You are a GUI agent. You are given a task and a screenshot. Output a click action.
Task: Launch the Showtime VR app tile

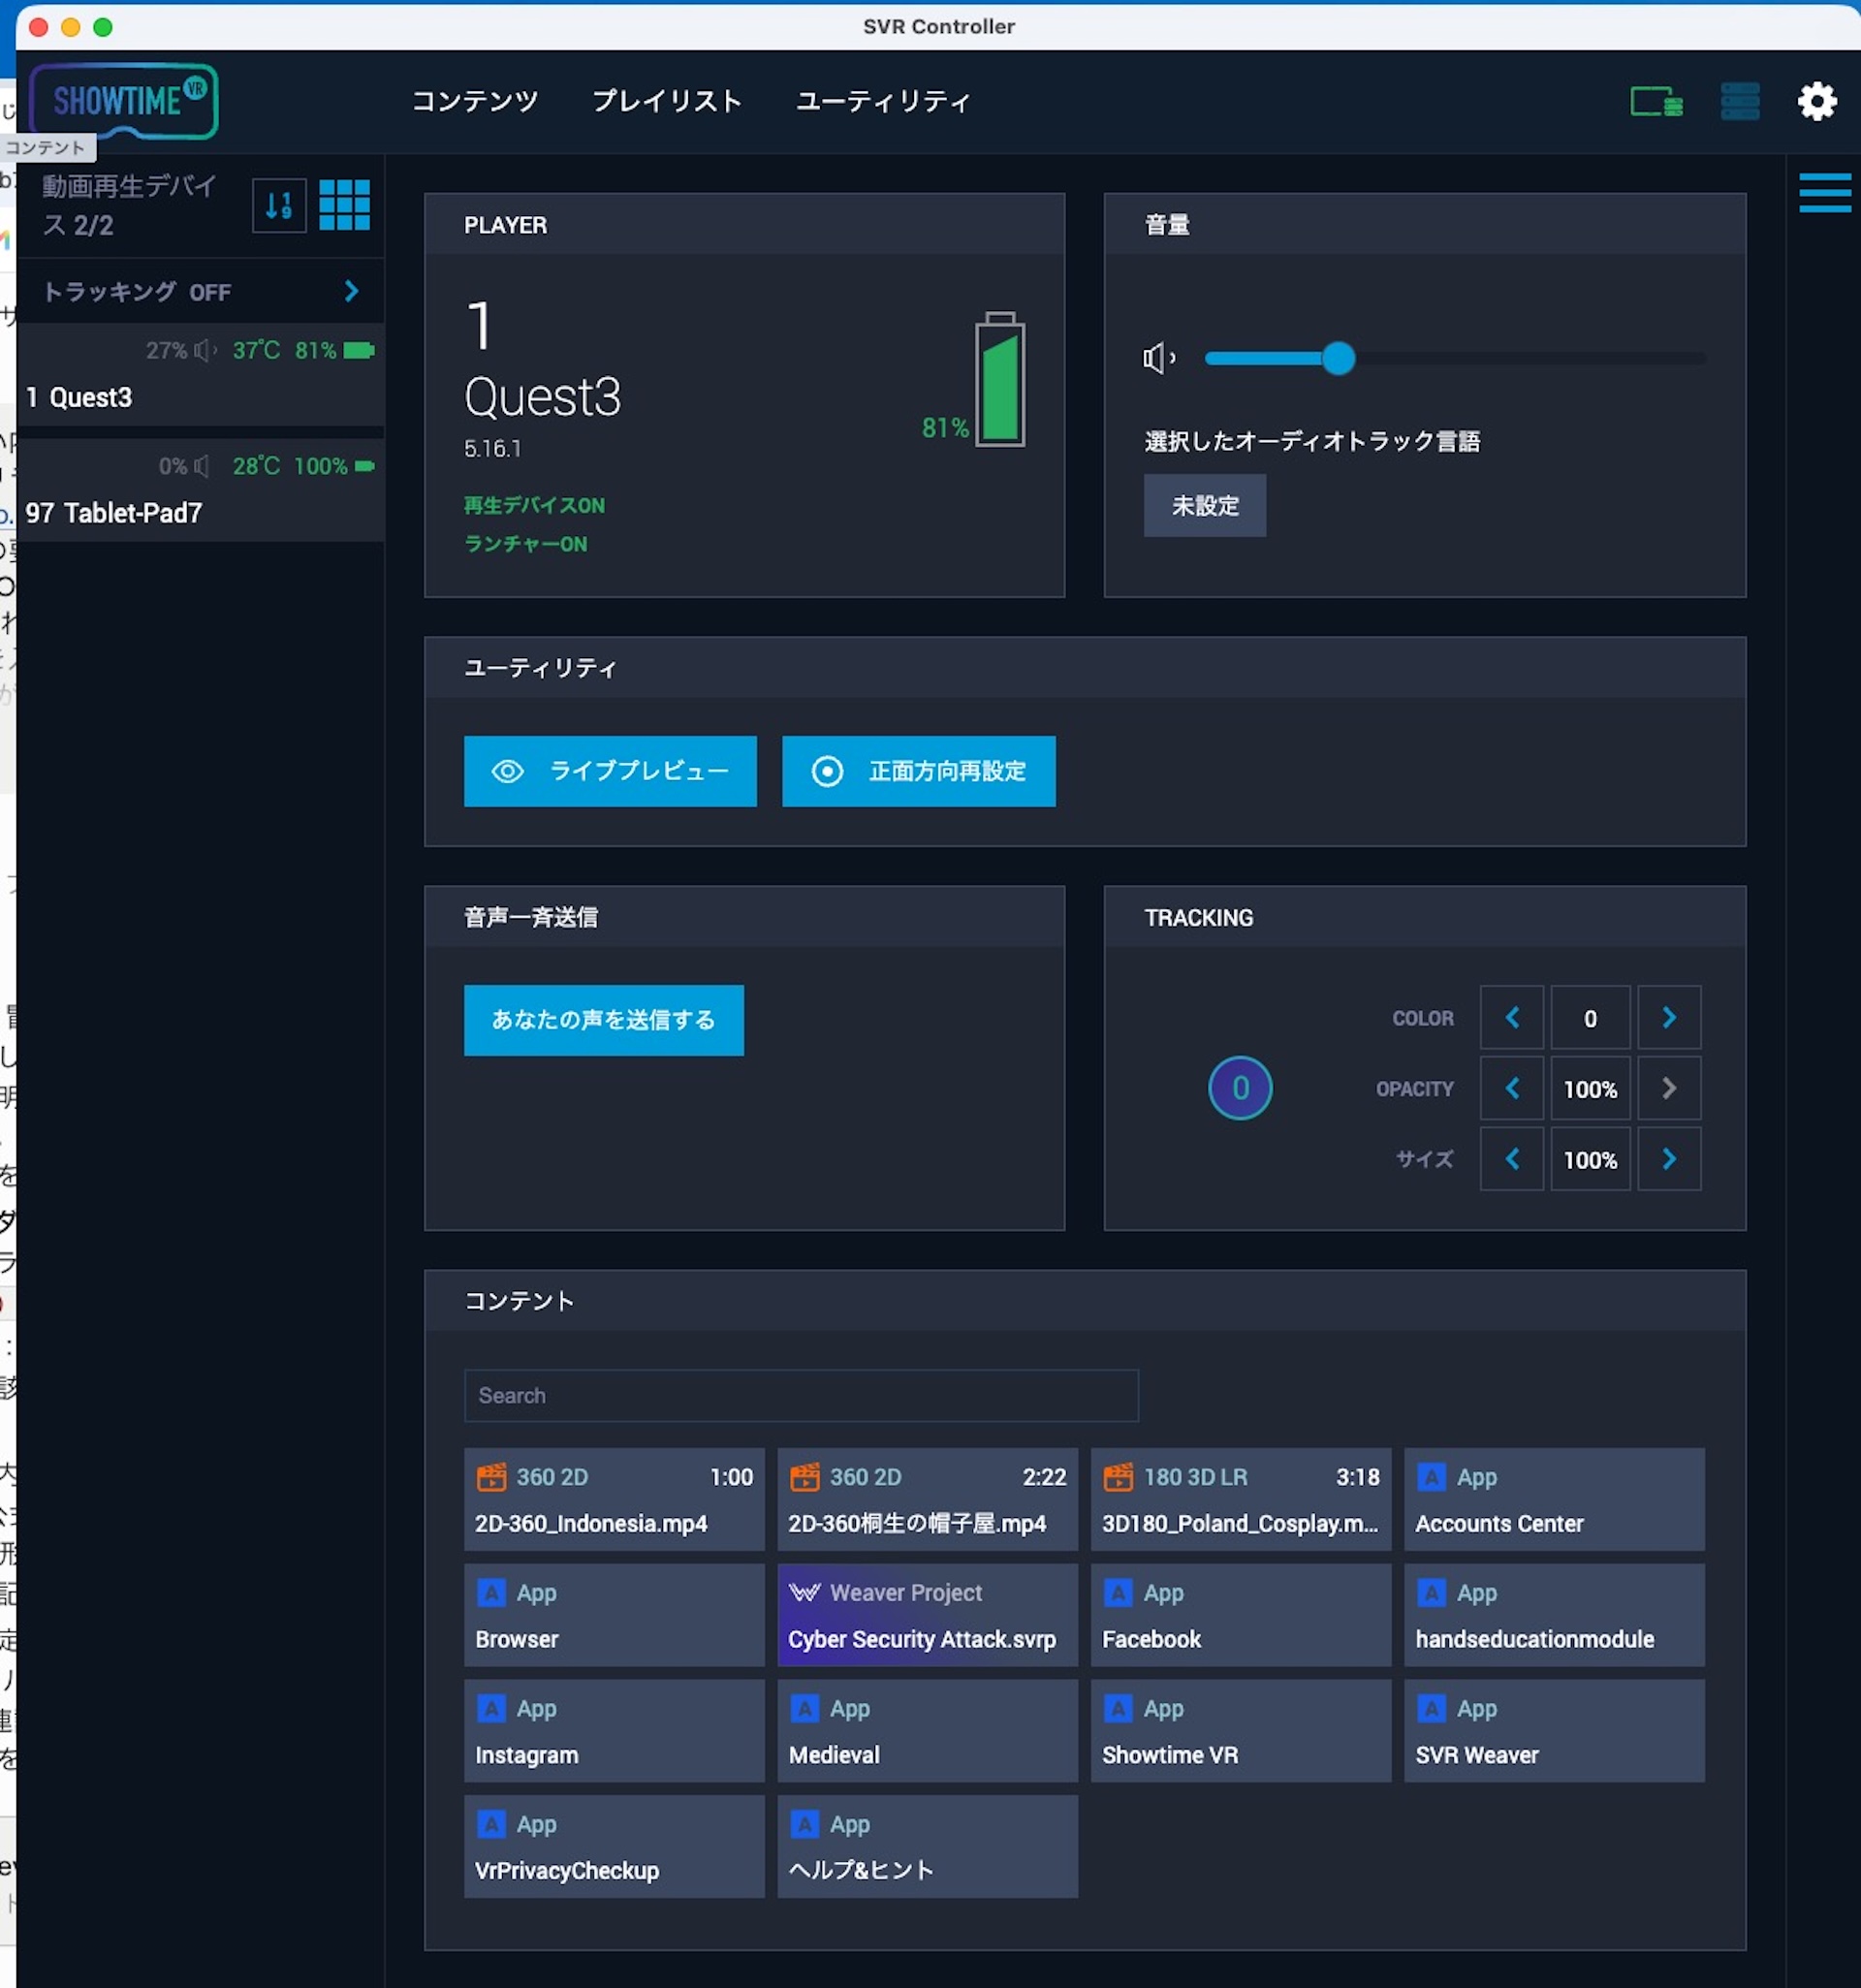pyautogui.click(x=1241, y=1731)
